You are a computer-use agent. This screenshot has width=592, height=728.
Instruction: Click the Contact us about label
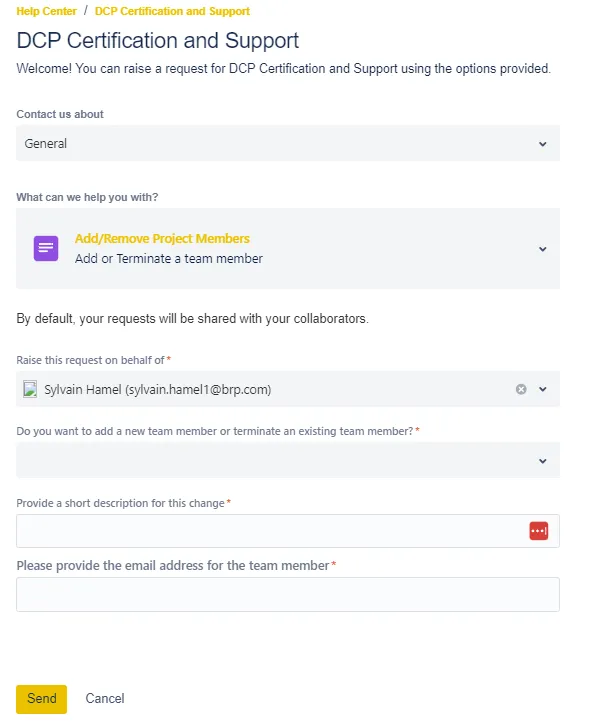[60, 114]
